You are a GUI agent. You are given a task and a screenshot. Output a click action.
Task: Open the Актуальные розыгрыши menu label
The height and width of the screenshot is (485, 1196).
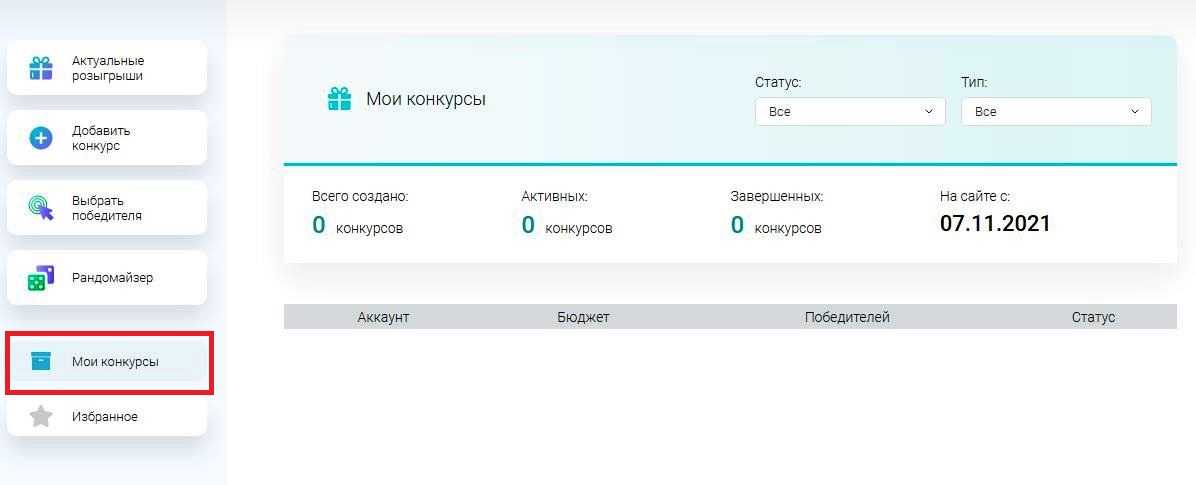tap(108, 68)
